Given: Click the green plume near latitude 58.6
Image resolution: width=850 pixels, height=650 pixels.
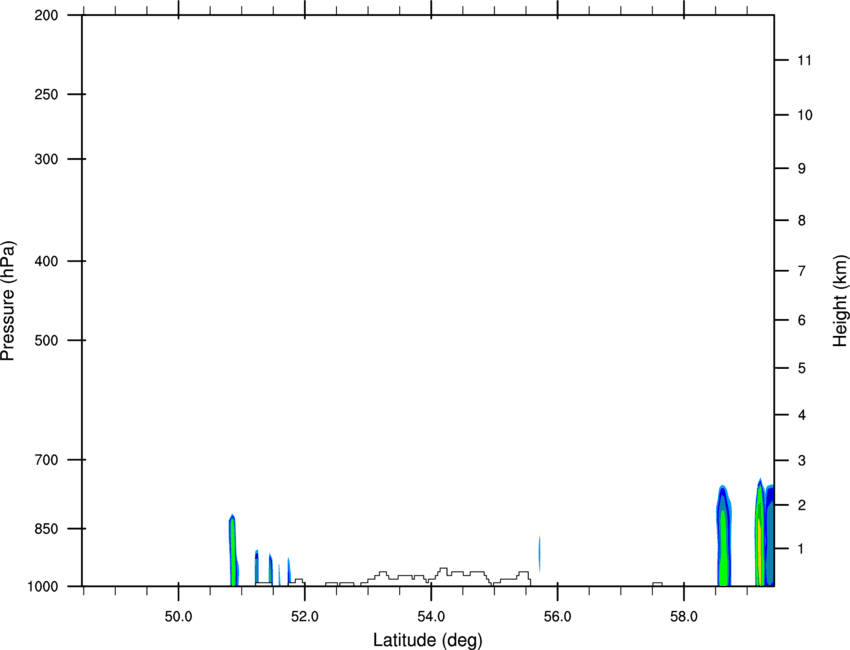Looking at the screenshot, I should pos(723,548).
